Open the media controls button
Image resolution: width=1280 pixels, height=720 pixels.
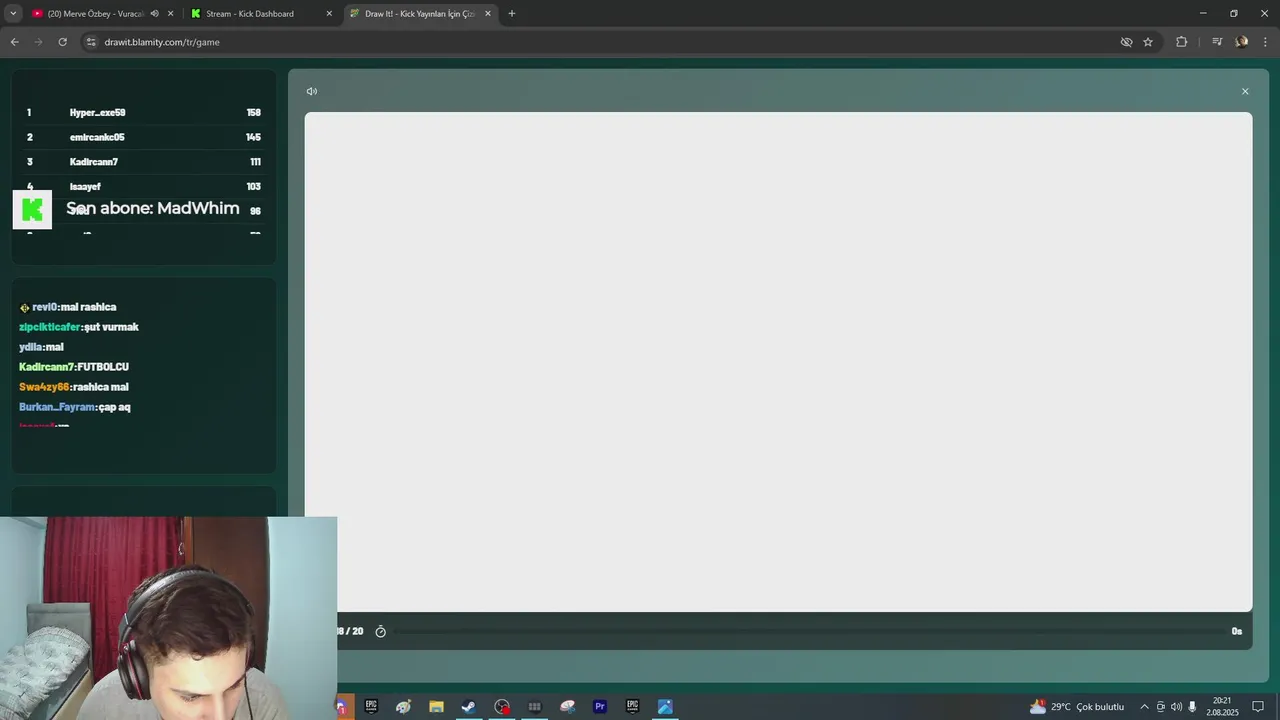pos(1217,42)
